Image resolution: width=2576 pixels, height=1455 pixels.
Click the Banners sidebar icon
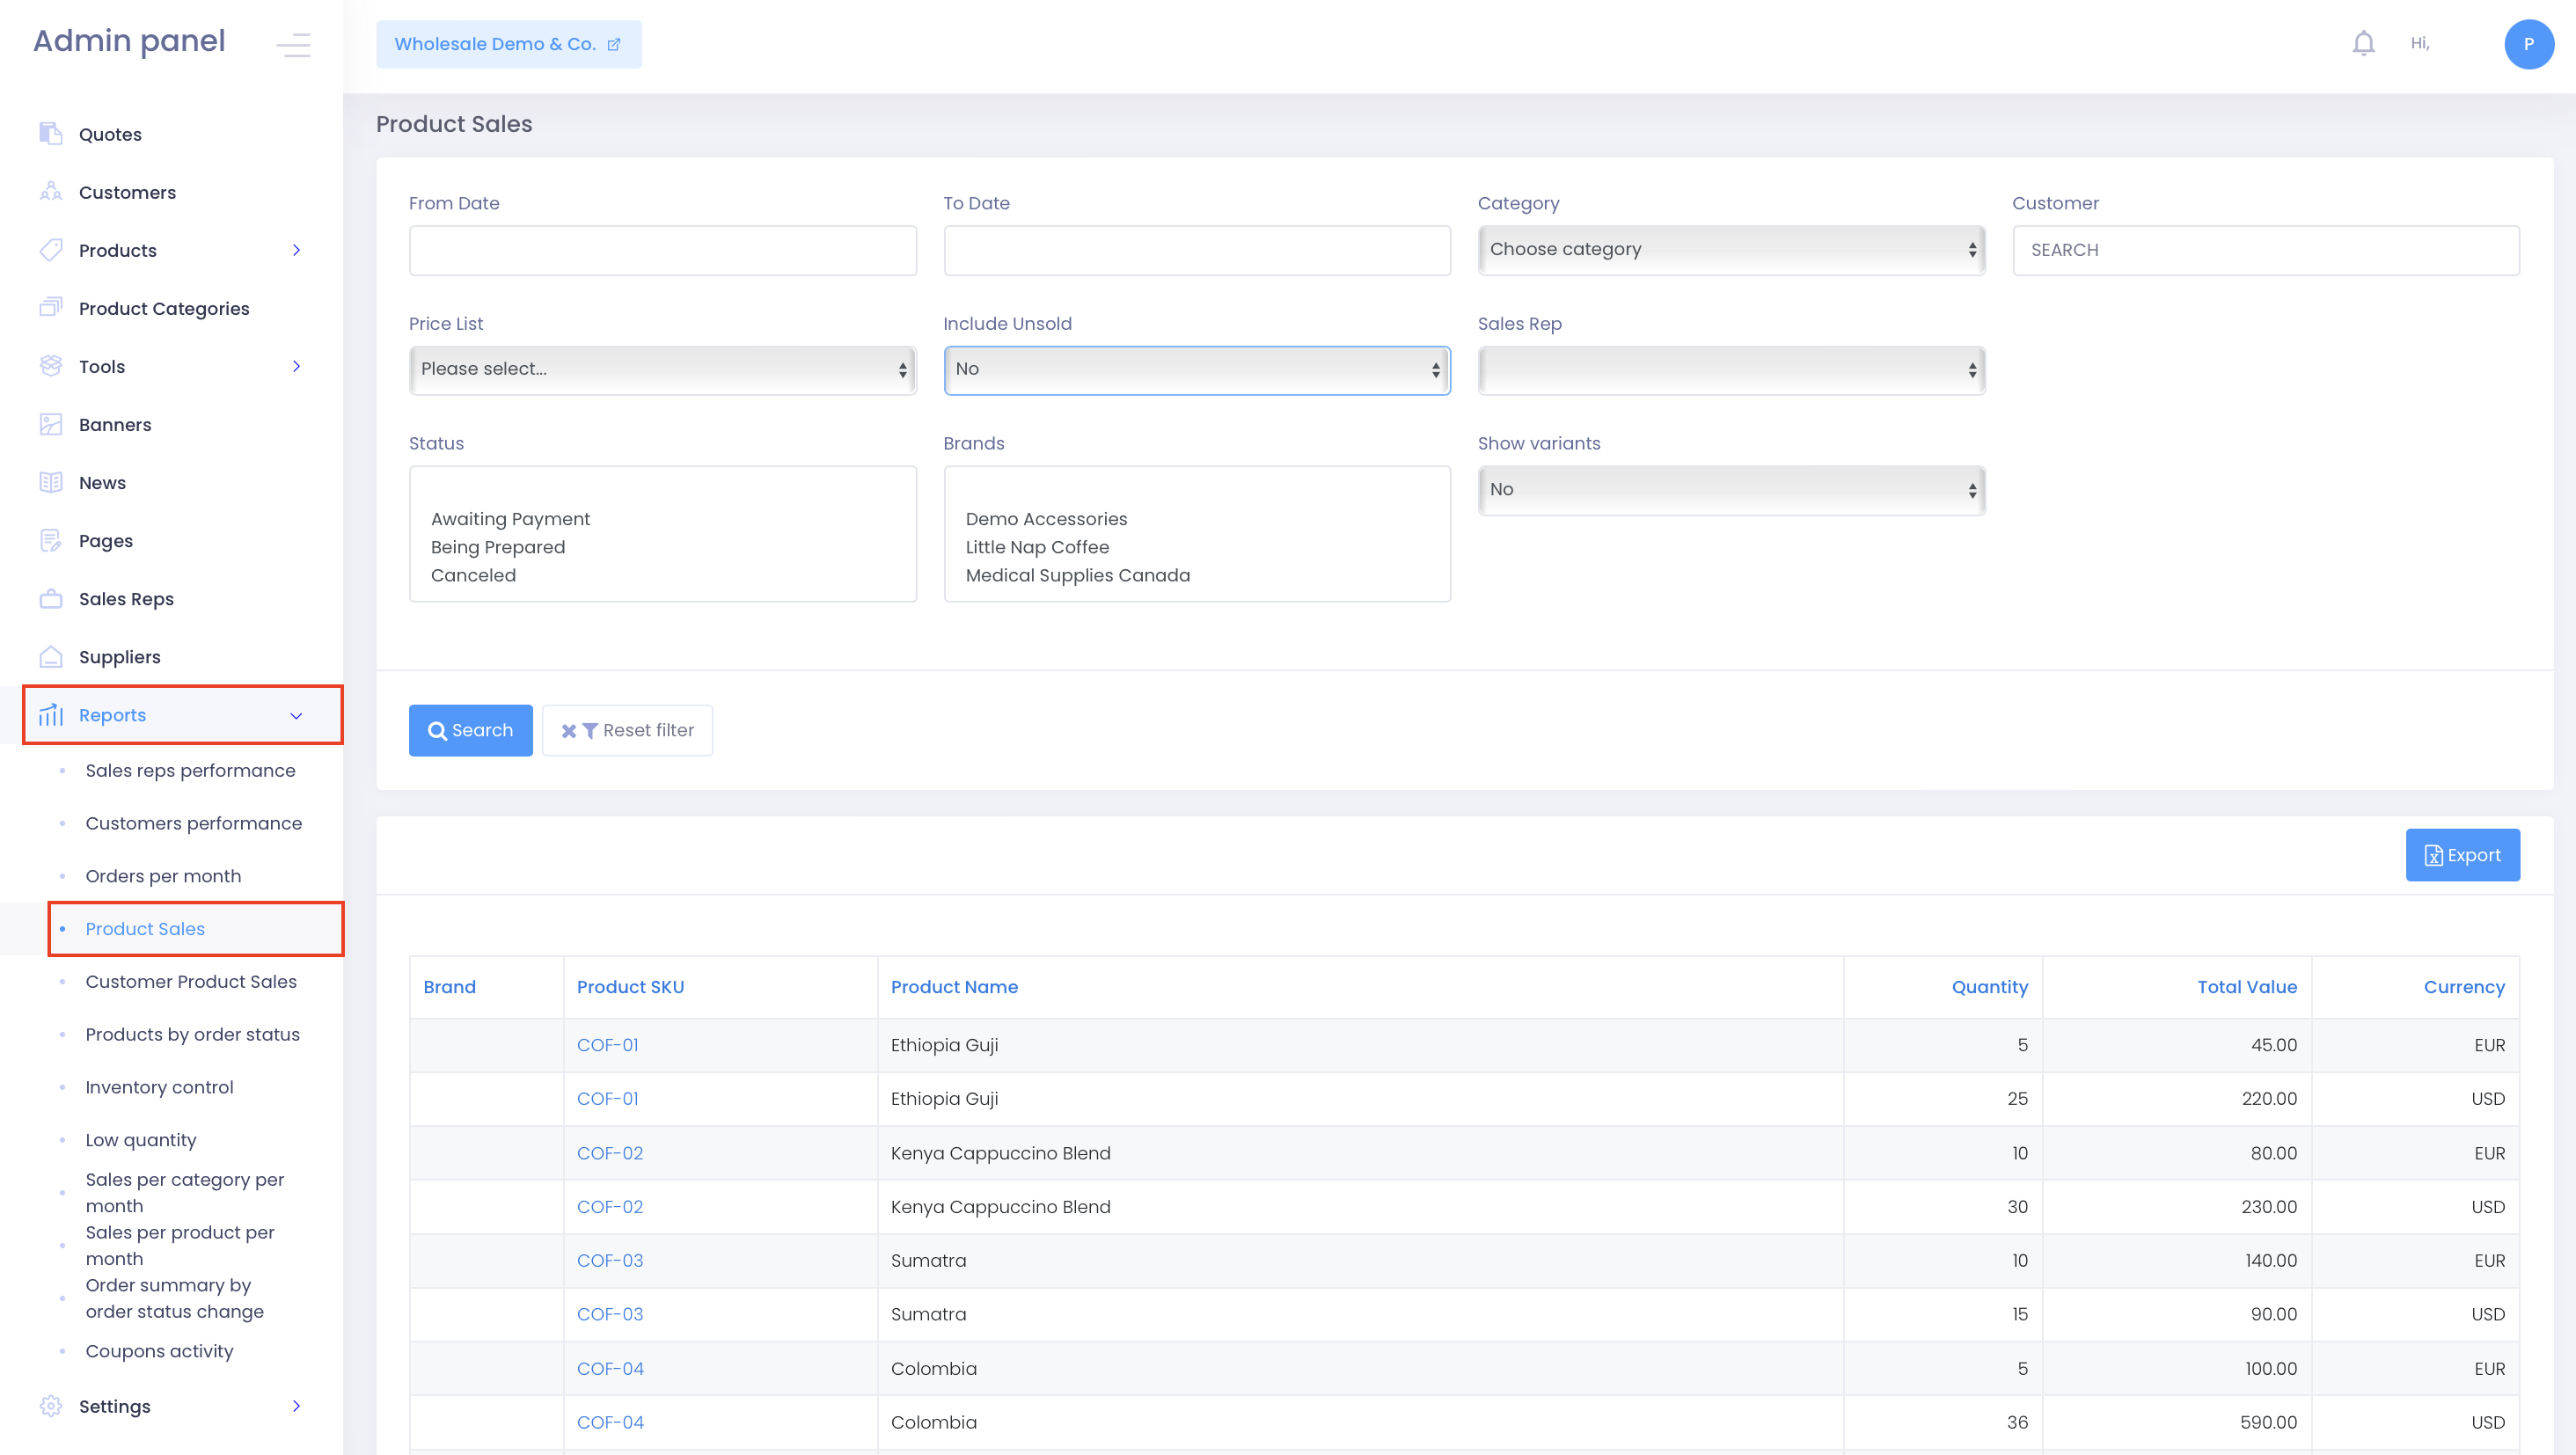coord(51,424)
